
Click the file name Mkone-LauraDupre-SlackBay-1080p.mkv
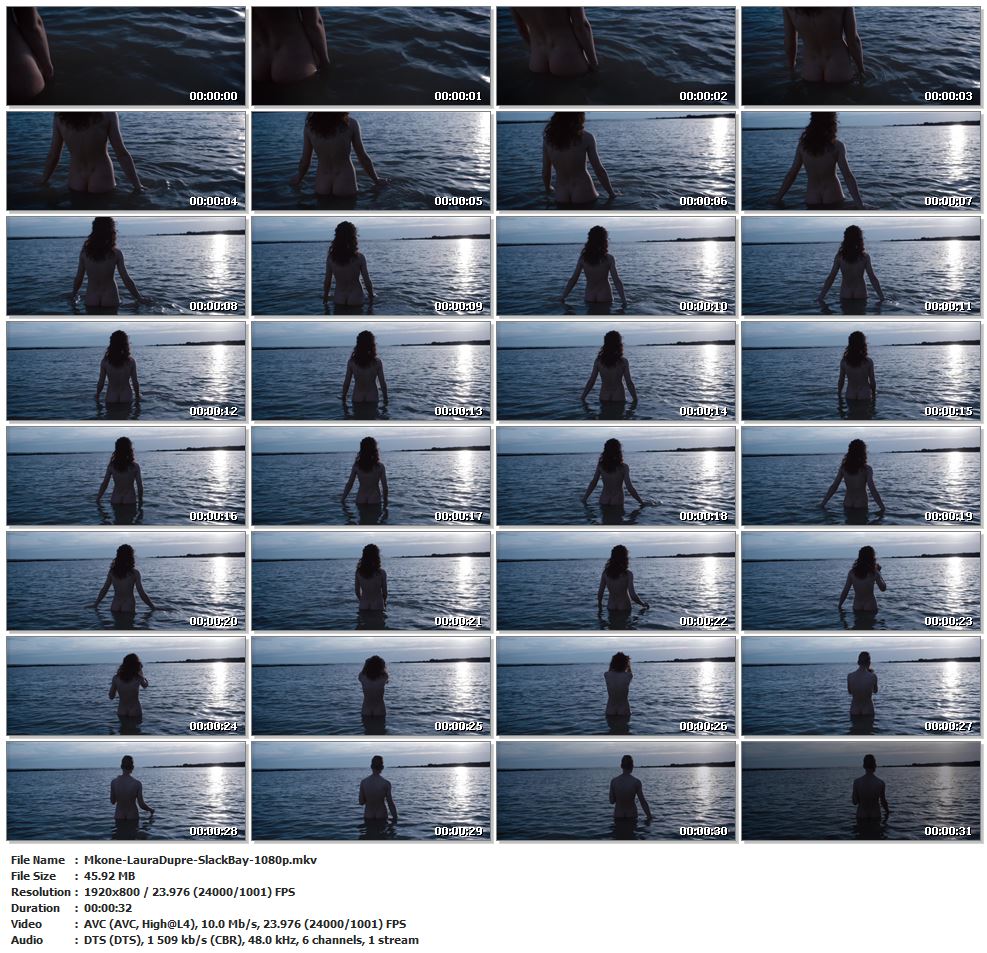(x=200, y=860)
